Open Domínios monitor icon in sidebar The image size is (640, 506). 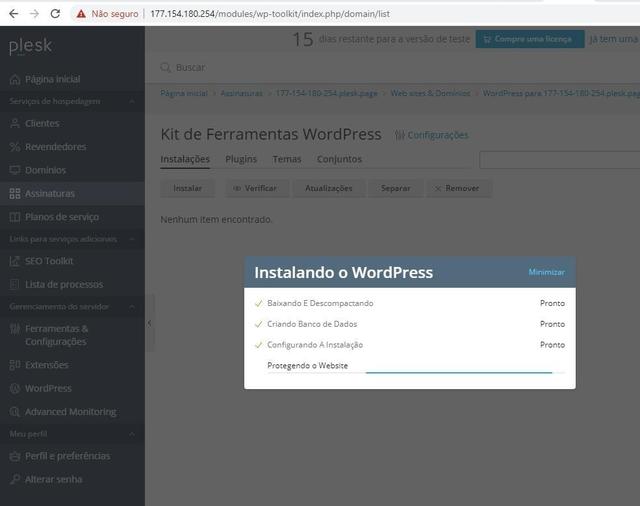[x=15, y=170]
